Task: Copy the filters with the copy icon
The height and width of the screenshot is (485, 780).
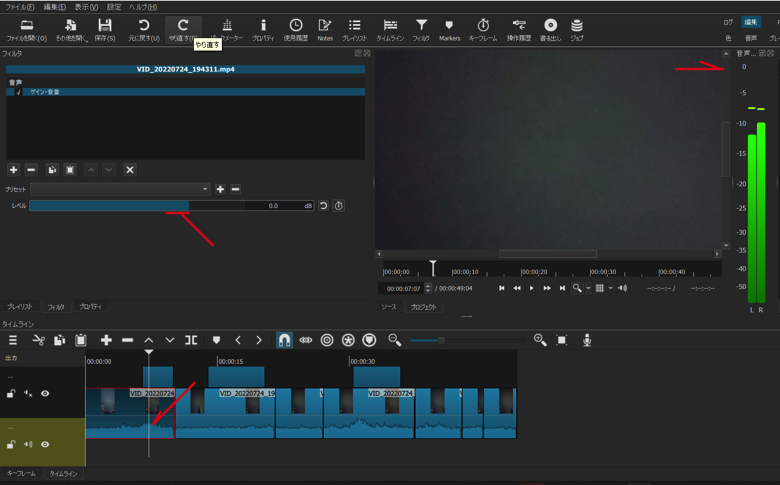Action: (x=52, y=170)
